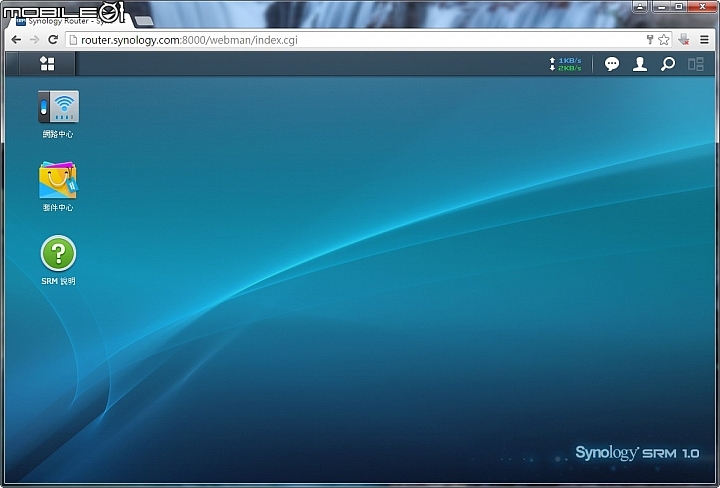Viewport: 720px width, 488px height.
Task: Maximize the browser window
Action: point(679,6)
